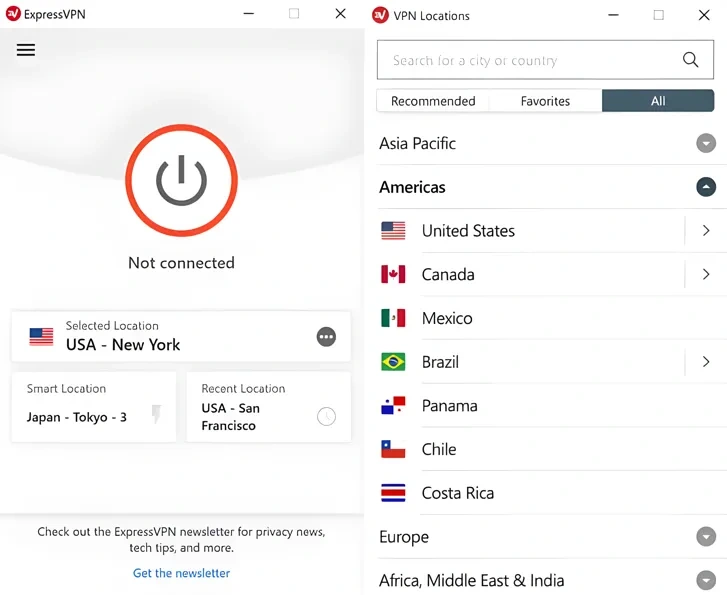Close the ExpressVPN main window
This screenshot has width=727, height=595.
click(340, 13)
